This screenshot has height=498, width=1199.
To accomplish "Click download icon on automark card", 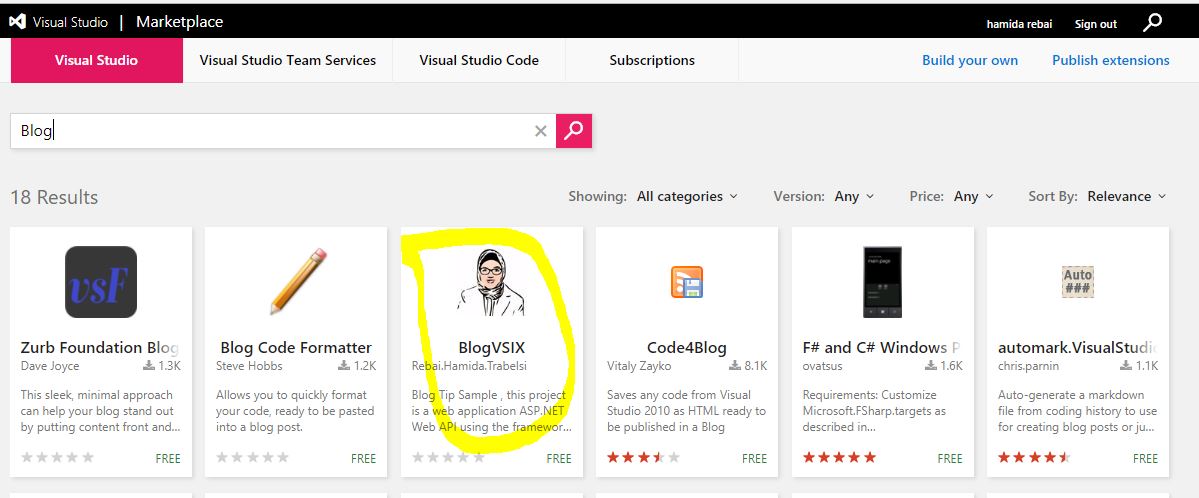I will point(1126,366).
